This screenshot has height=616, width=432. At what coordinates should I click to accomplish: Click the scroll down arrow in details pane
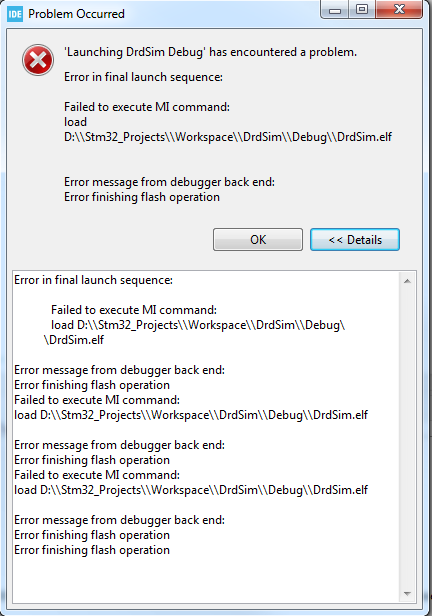click(x=407, y=594)
